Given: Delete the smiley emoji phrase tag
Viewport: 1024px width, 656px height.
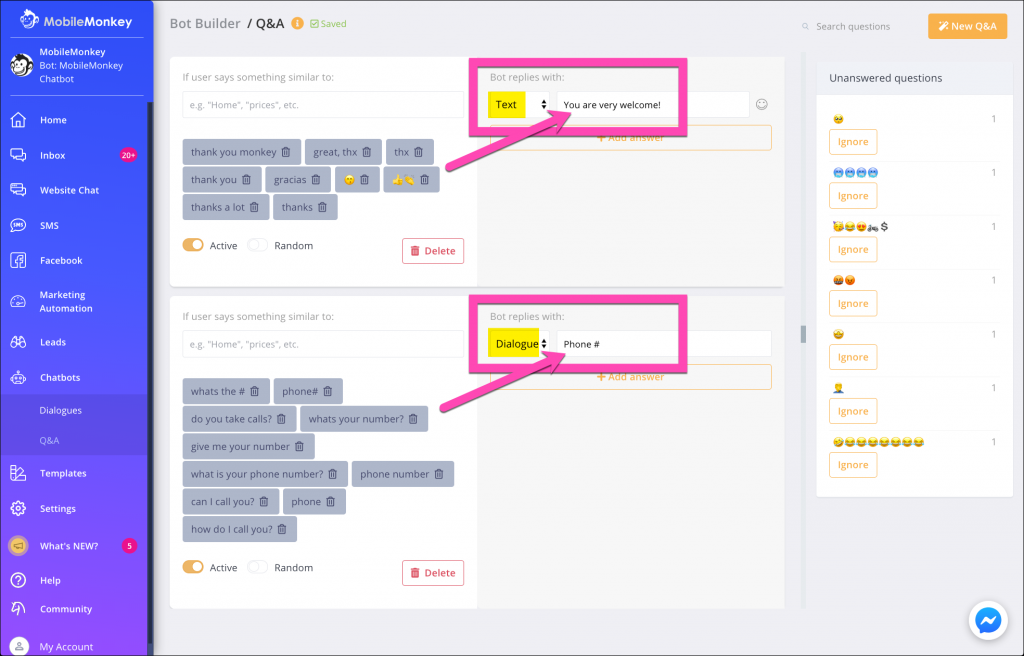Looking at the screenshot, I should pyautogui.click(x=365, y=180).
